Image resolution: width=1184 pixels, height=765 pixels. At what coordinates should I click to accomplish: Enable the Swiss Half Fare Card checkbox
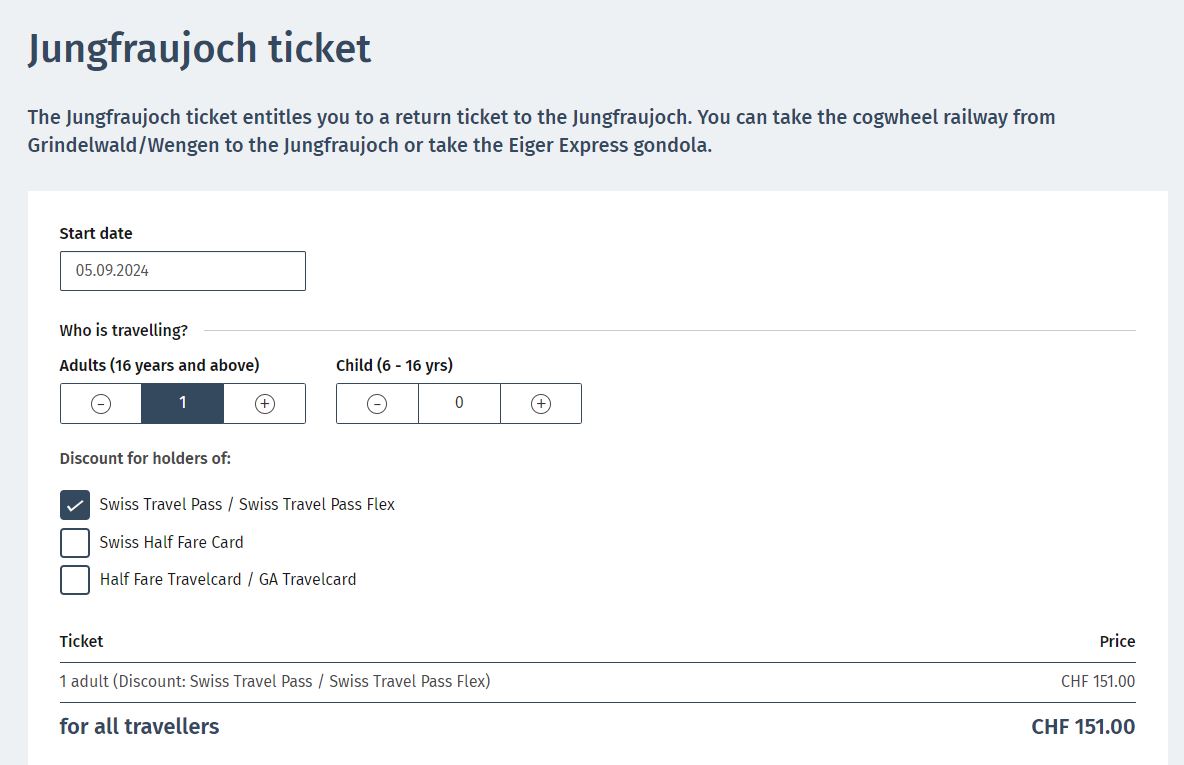tap(75, 543)
